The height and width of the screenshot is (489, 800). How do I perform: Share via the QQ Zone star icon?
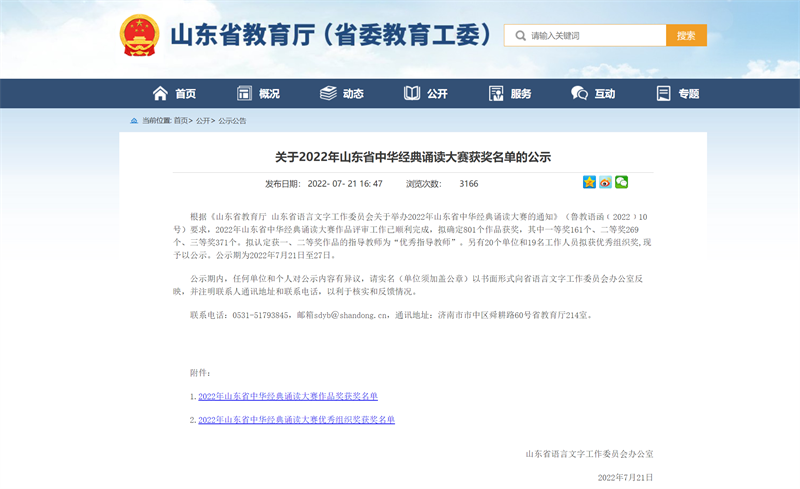coord(590,182)
